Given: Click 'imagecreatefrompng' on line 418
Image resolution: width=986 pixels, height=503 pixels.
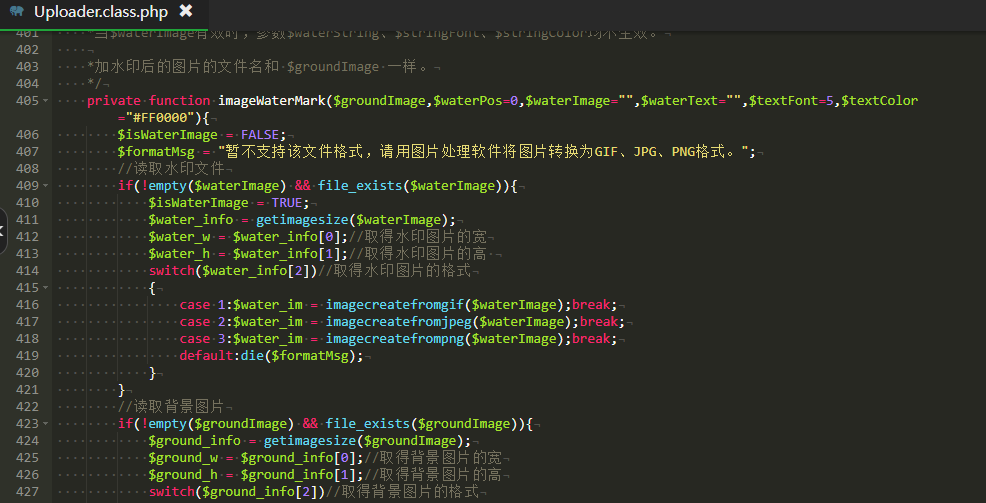Looking at the screenshot, I should [395, 338].
